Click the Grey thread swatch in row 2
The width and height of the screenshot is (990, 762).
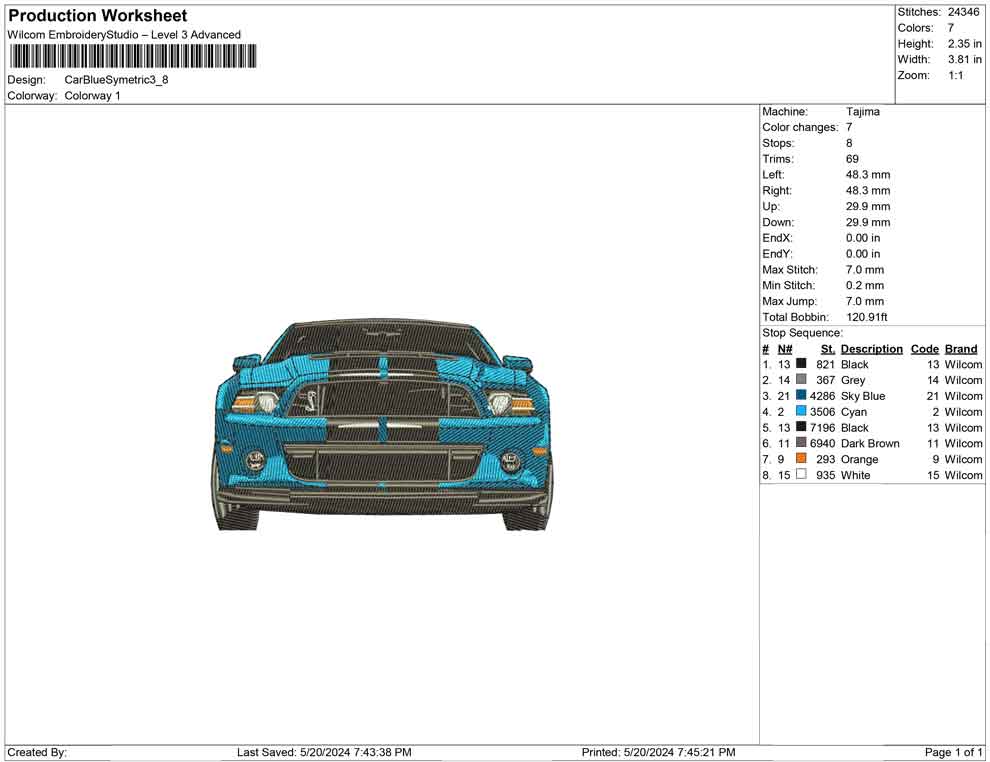click(801, 379)
